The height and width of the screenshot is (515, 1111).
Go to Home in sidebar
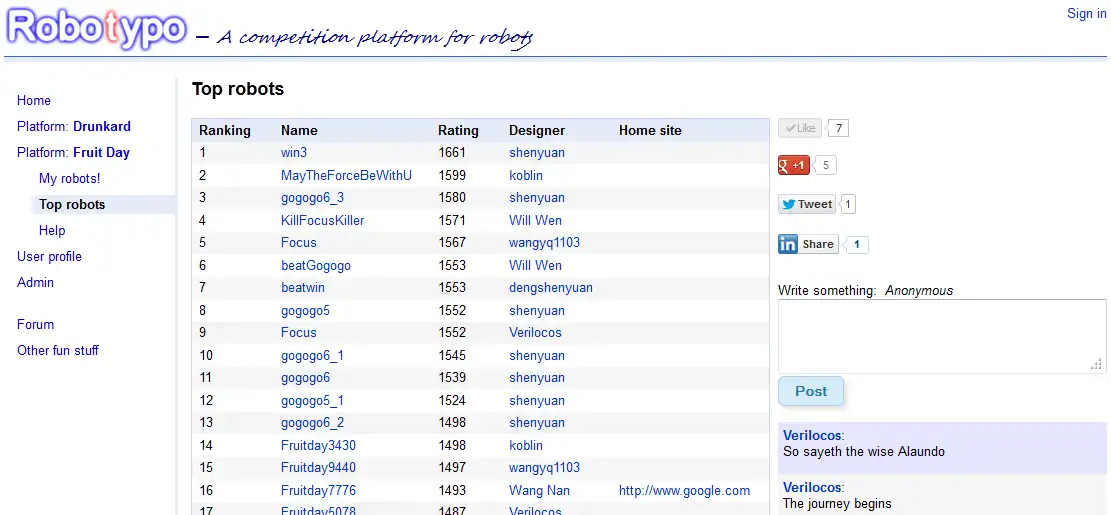pyautogui.click(x=34, y=100)
